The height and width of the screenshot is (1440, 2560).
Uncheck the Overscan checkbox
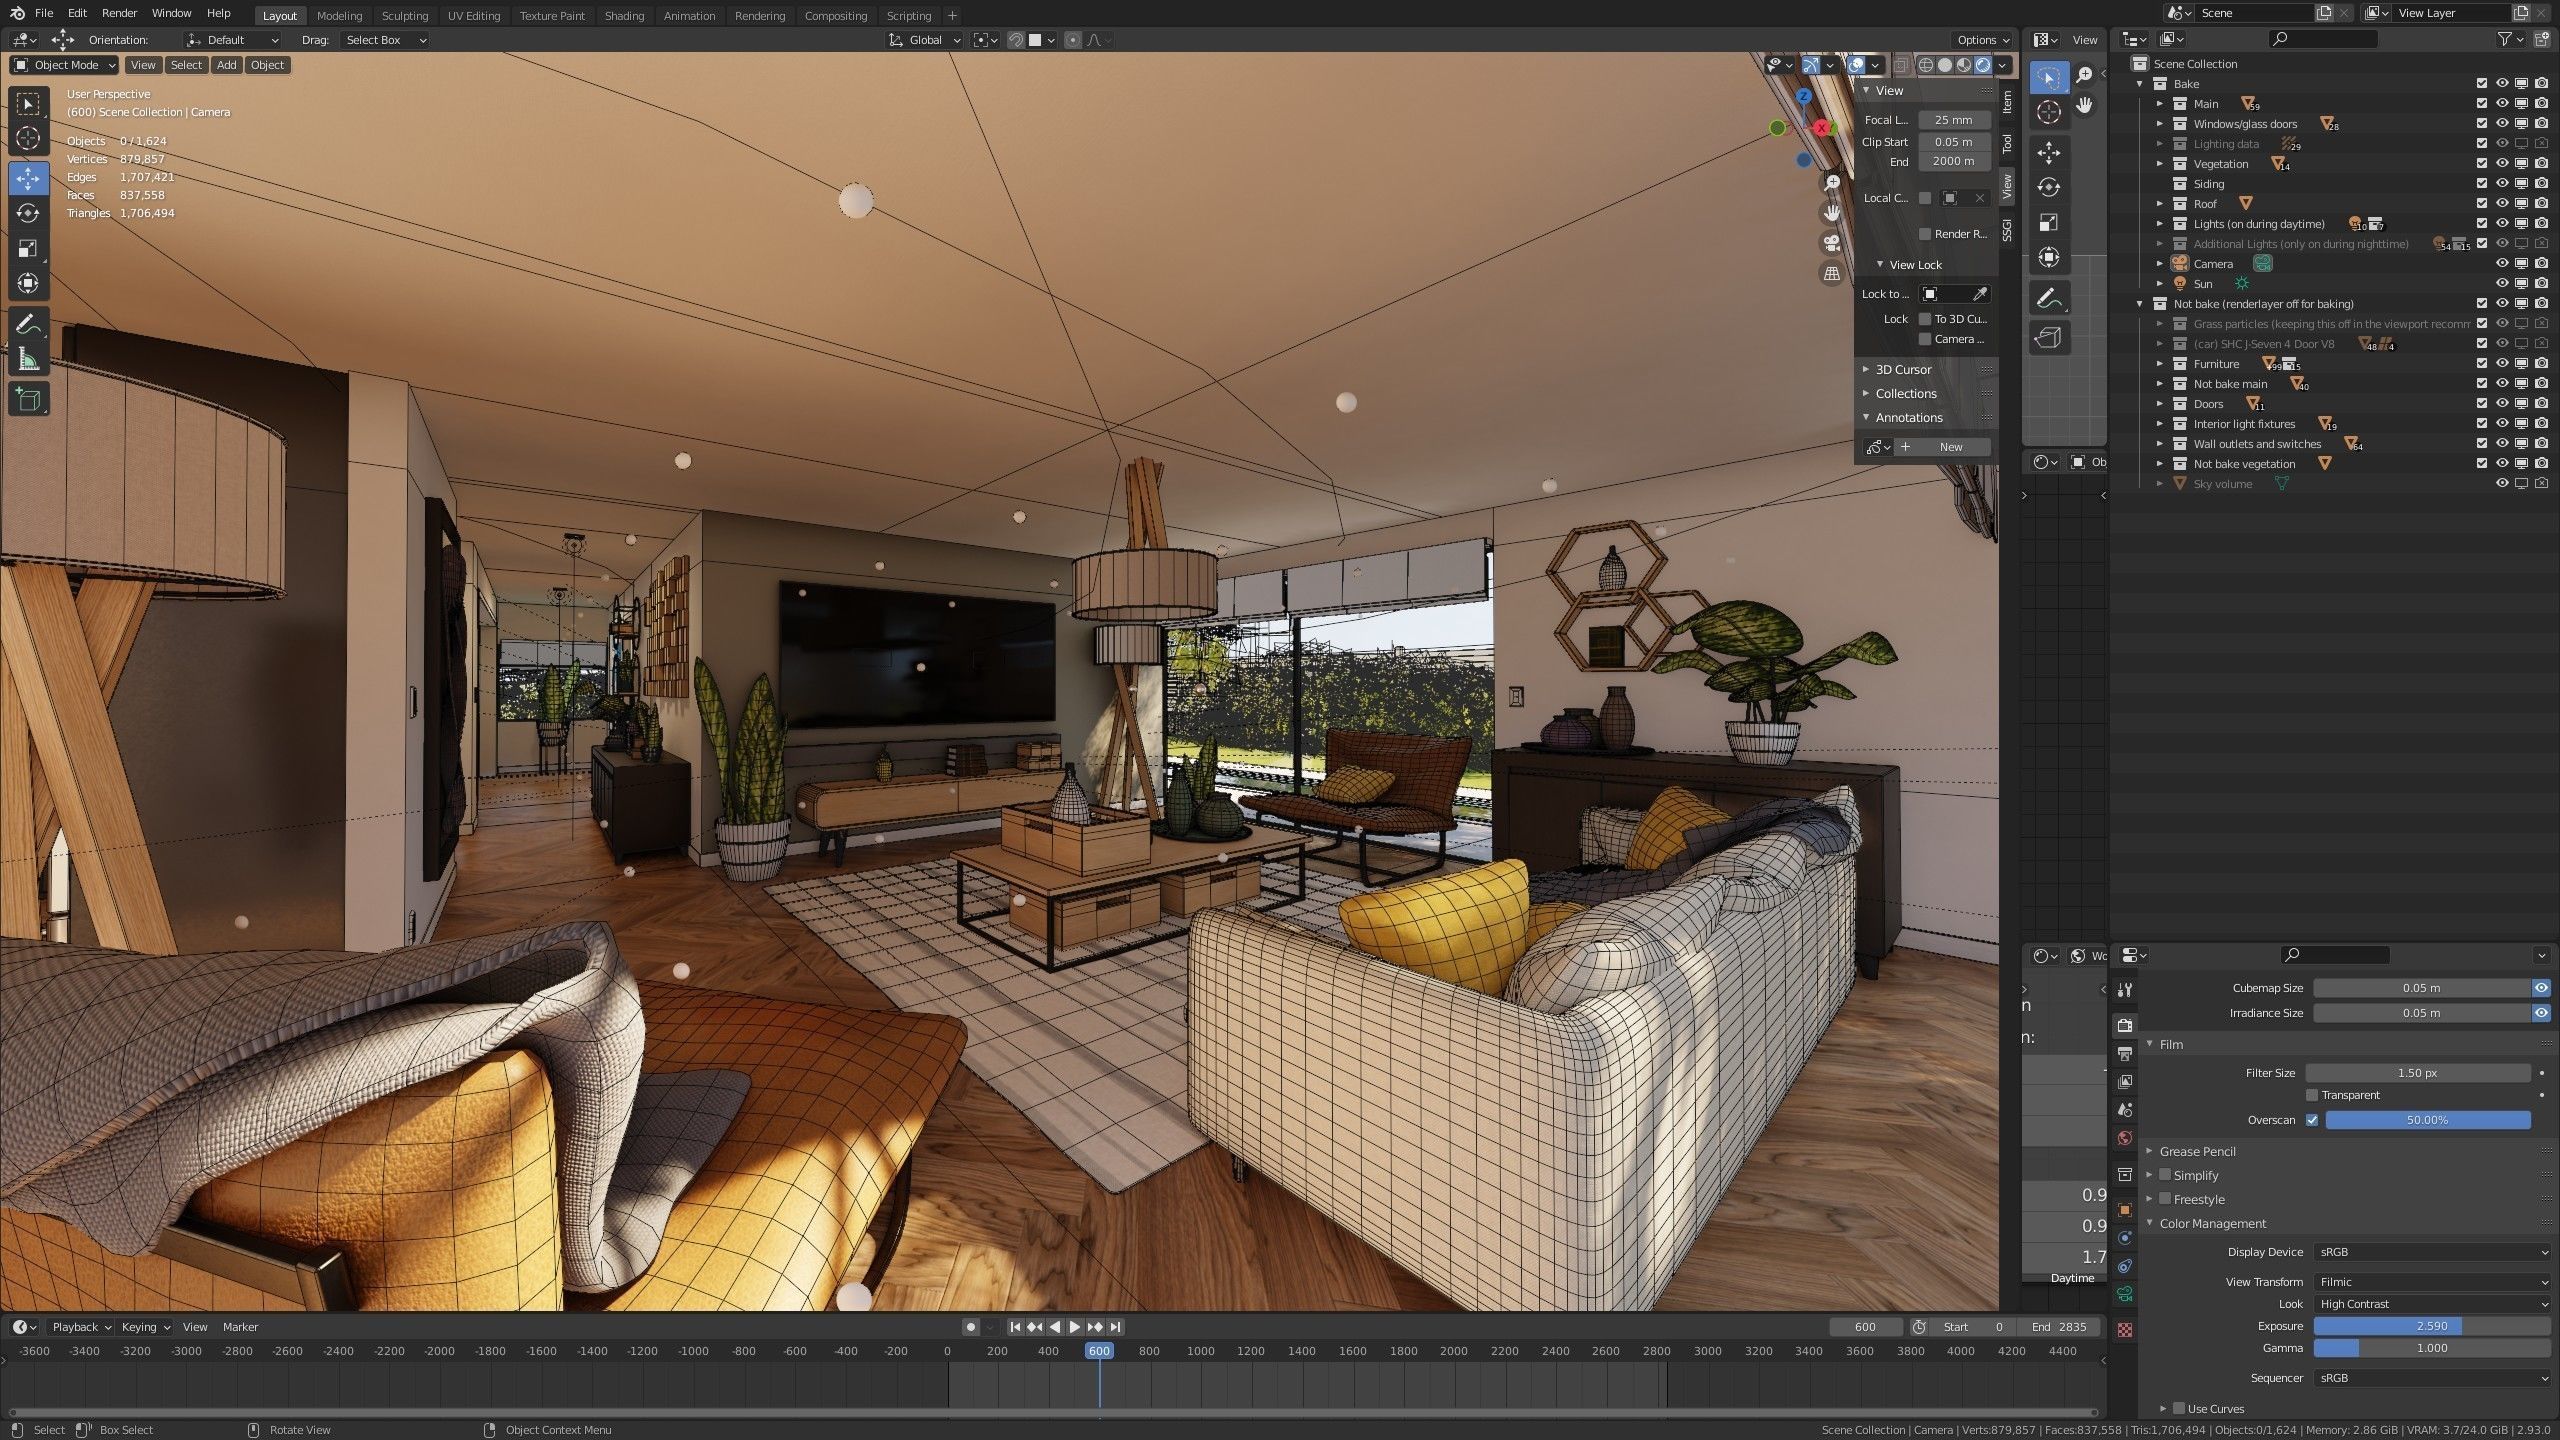pyautogui.click(x=2312, y=1120)
